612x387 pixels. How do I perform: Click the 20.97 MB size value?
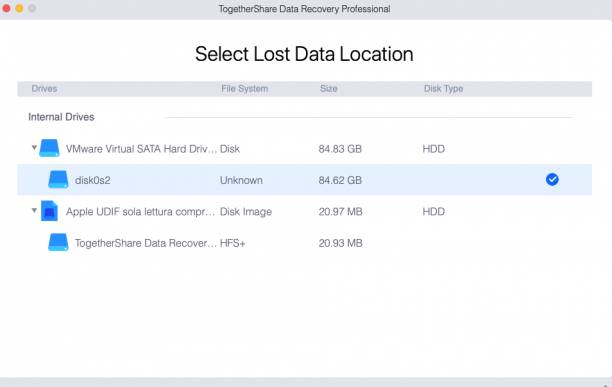point(340,211)
